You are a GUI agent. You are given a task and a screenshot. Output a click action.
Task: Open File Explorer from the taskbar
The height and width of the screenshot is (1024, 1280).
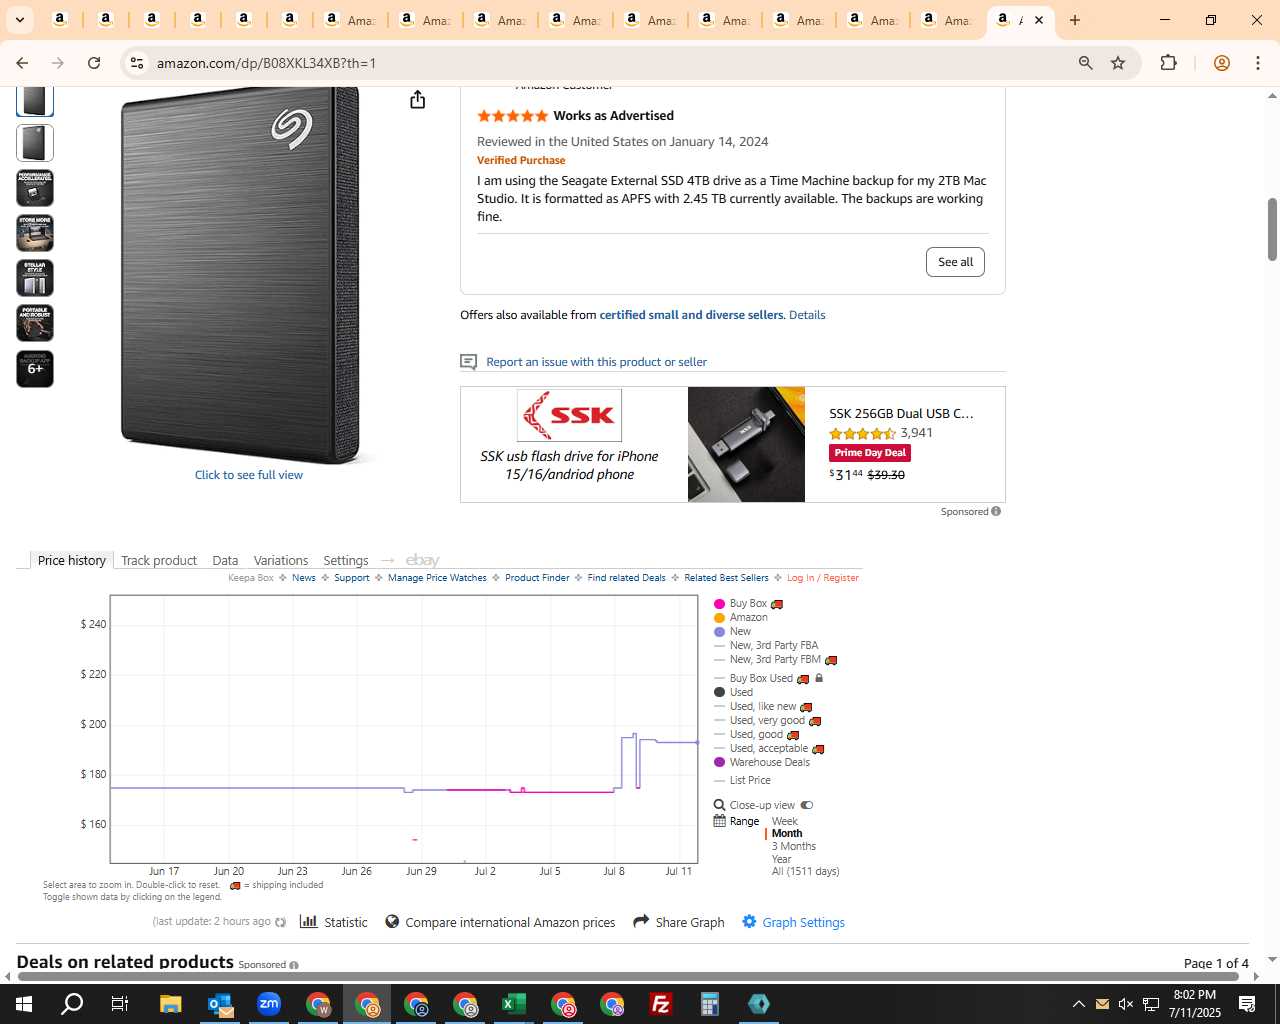(171, 1004)
